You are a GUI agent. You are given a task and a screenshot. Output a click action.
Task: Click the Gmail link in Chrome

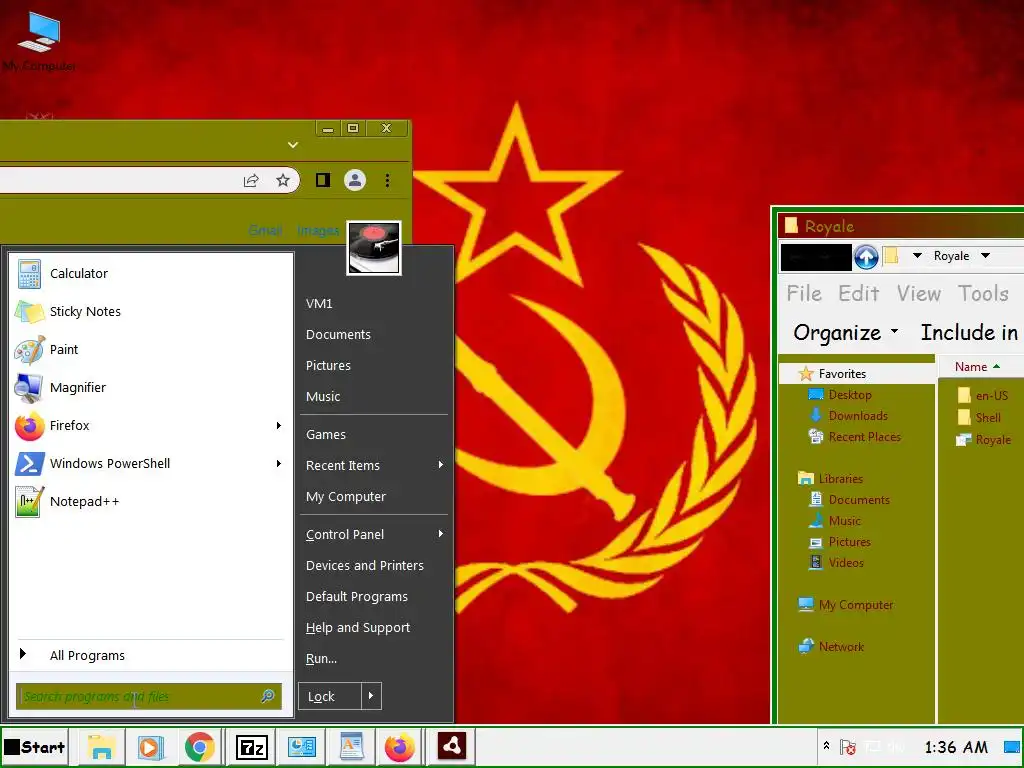point(265,231)
